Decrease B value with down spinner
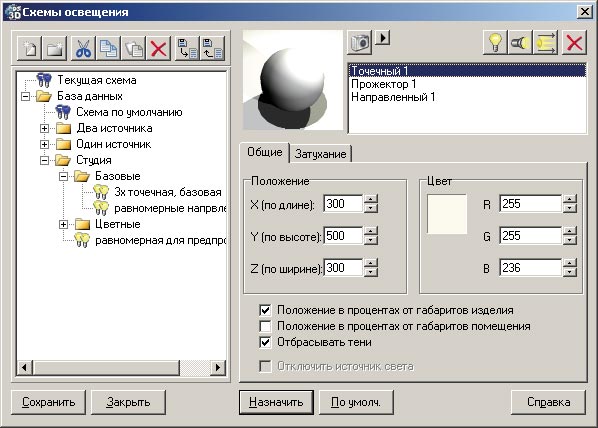 click(x=570, y=272)
